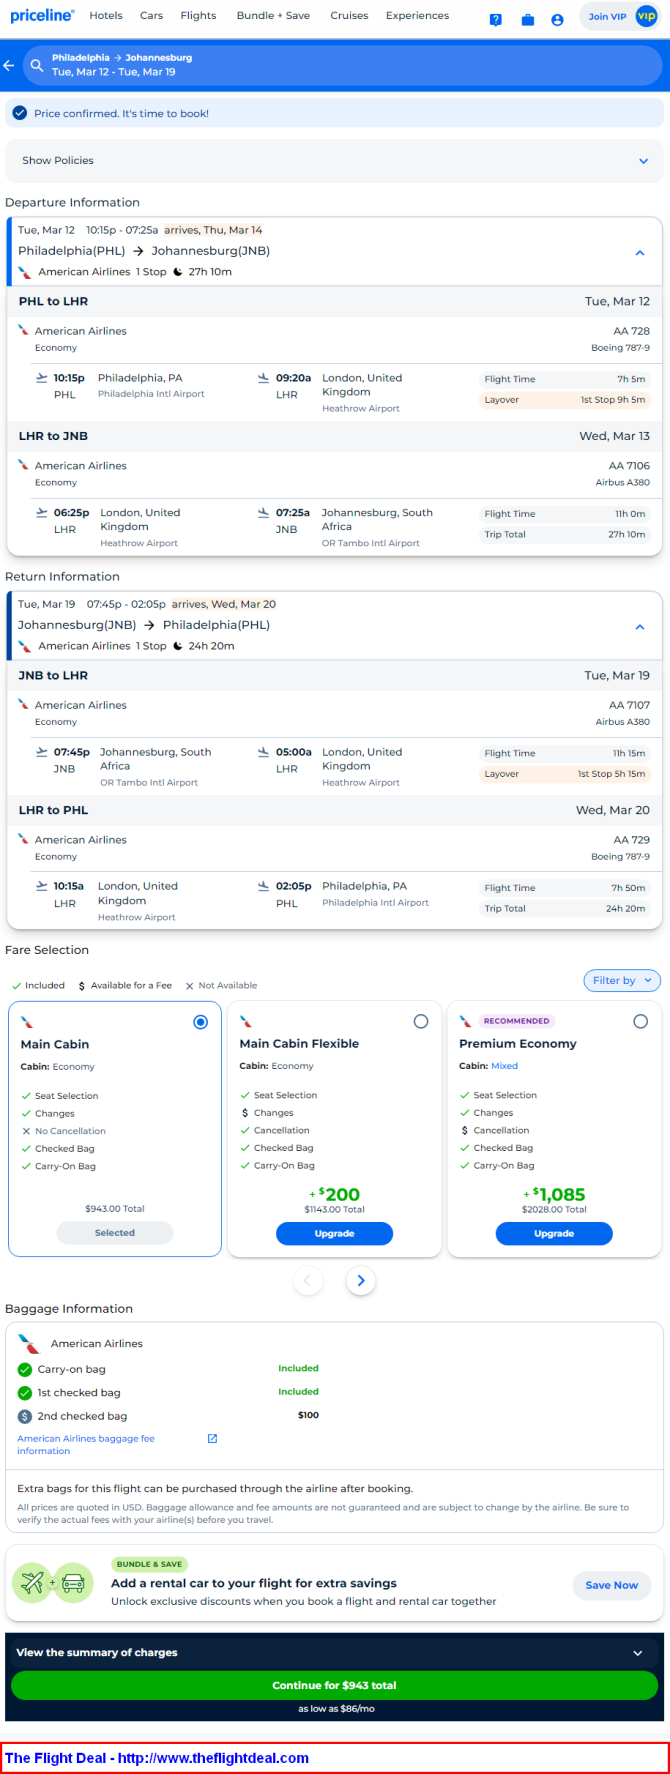670x1774 pixels.
Task: Click the airline logo on Premium Economy card
Action: (x=465, y=1021)
